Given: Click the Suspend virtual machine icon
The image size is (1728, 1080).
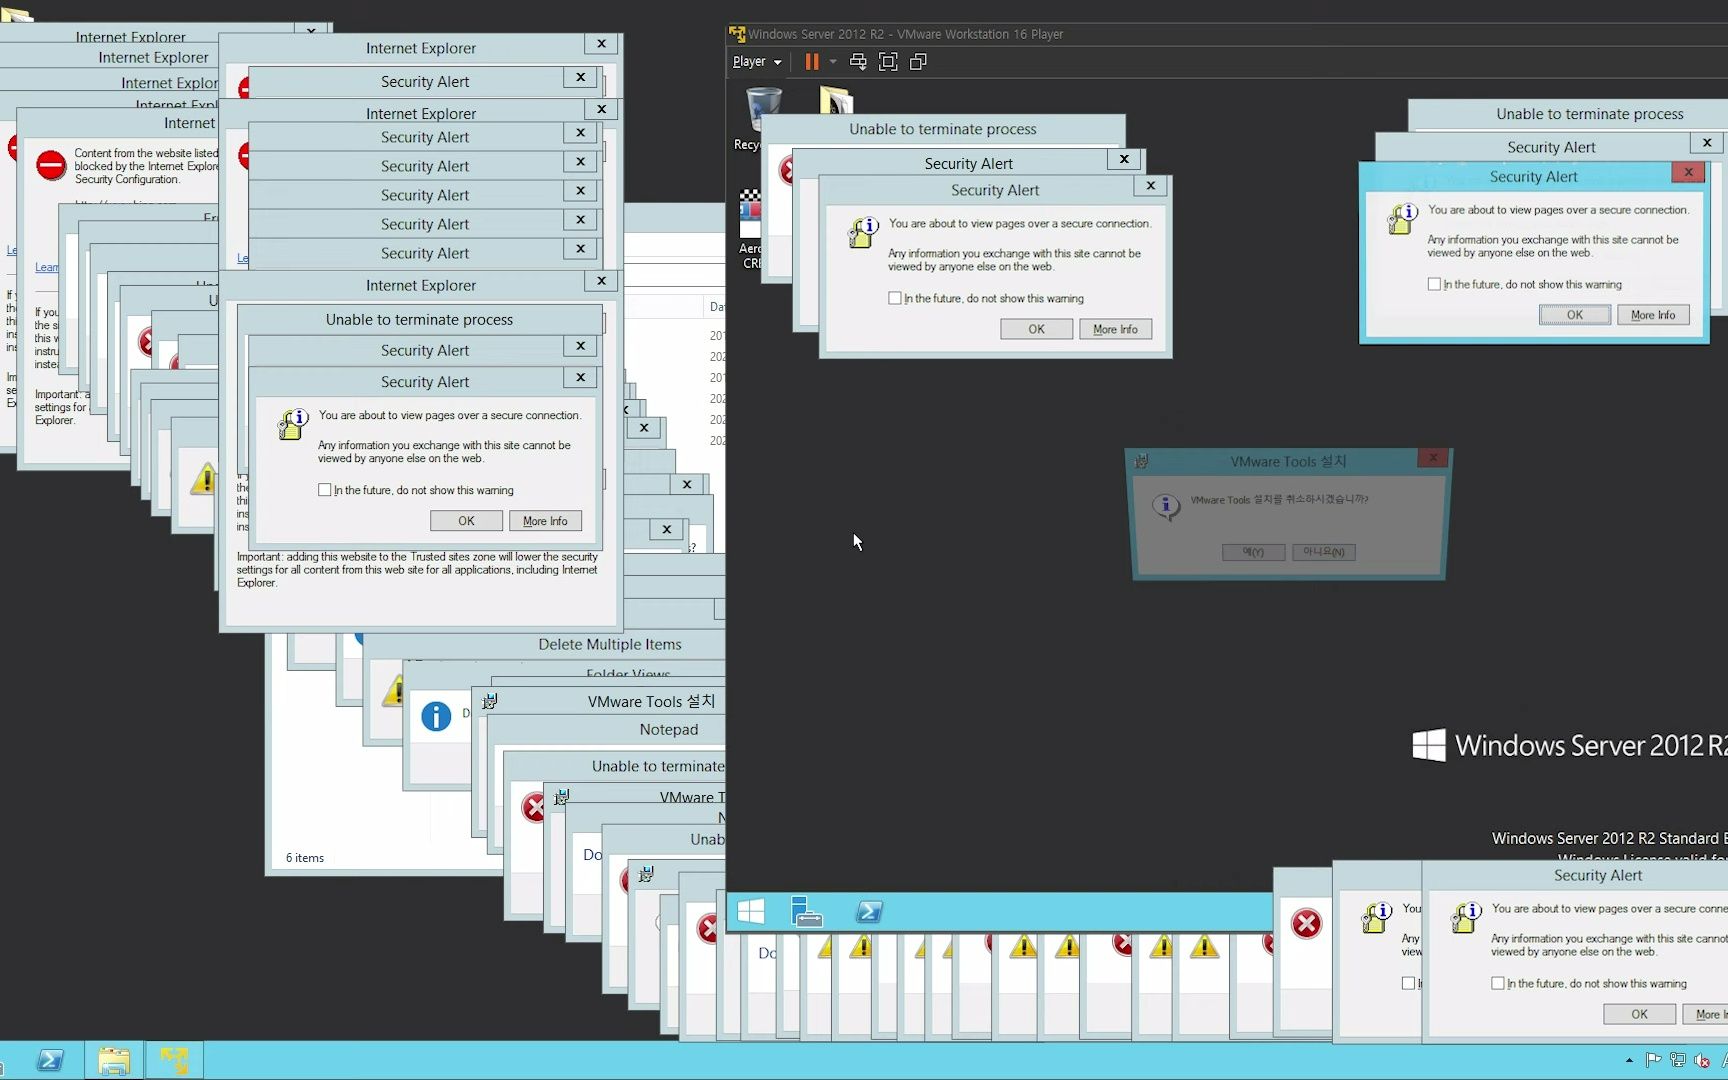Looking at the screenshot, I should (x=812, y=61).
